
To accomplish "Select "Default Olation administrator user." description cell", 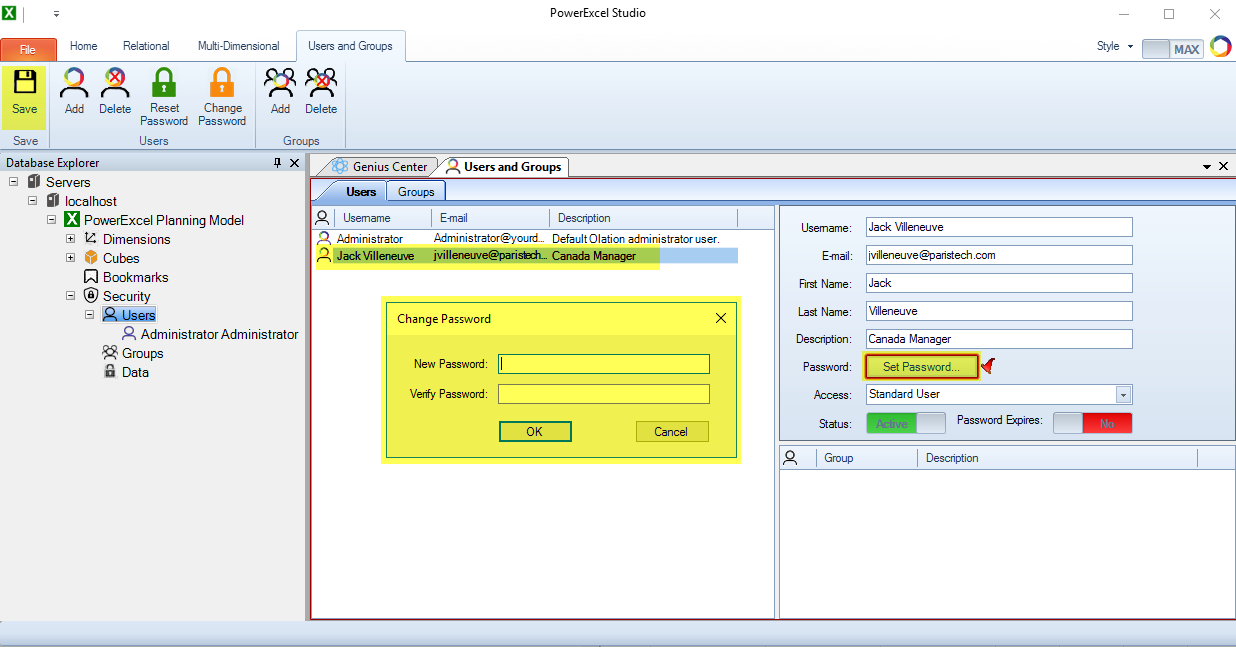I will 636,239.
